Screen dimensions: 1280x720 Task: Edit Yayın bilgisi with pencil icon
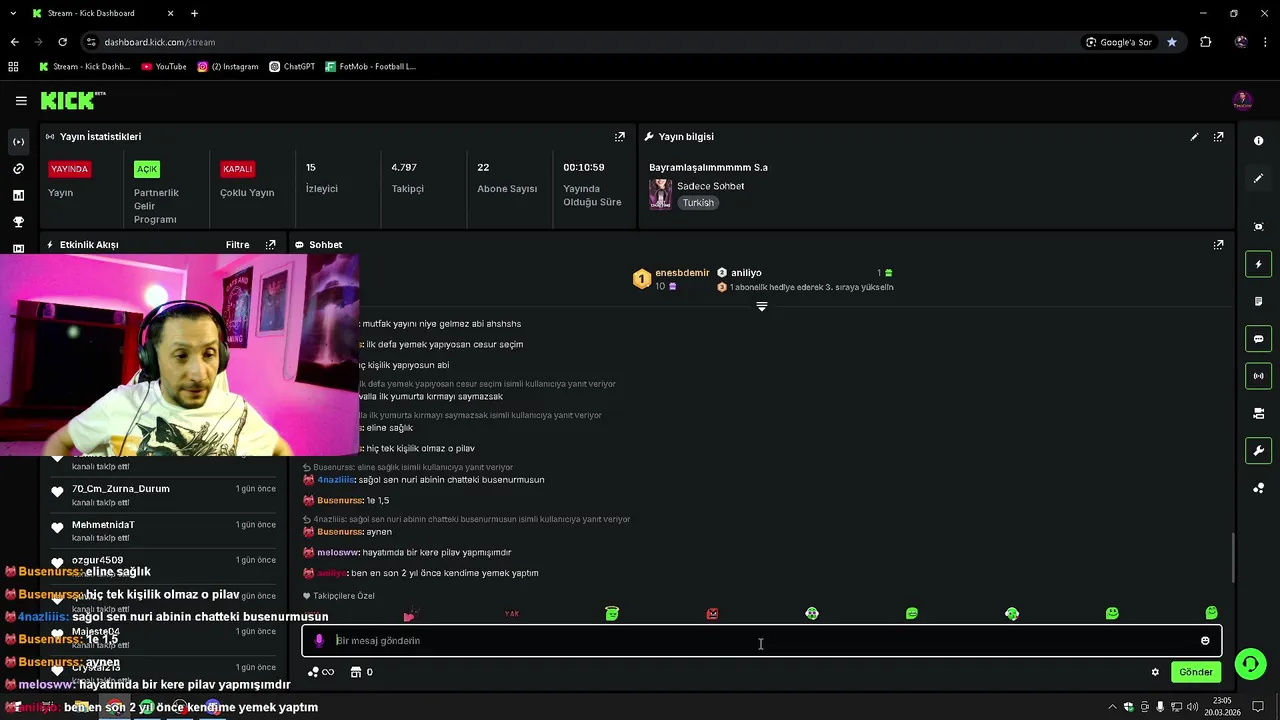tap(1194, 137)
